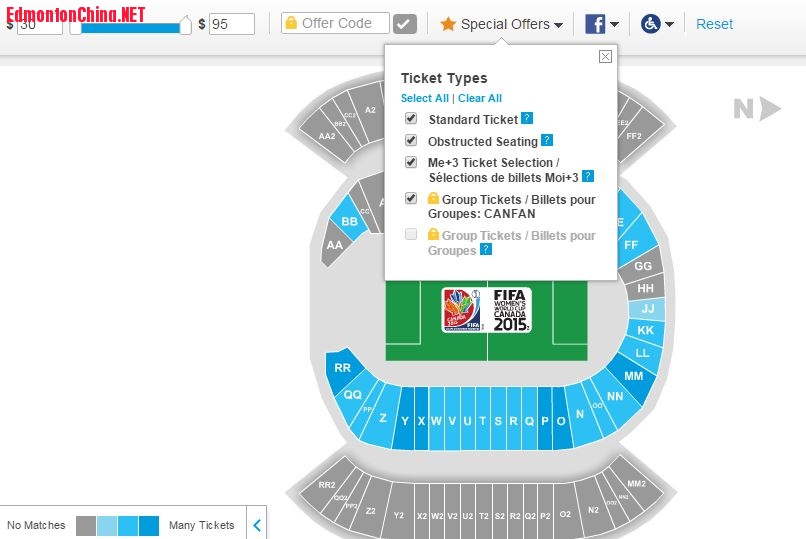
Task: Close the Ticket Types popup
Action: [605, 57]
